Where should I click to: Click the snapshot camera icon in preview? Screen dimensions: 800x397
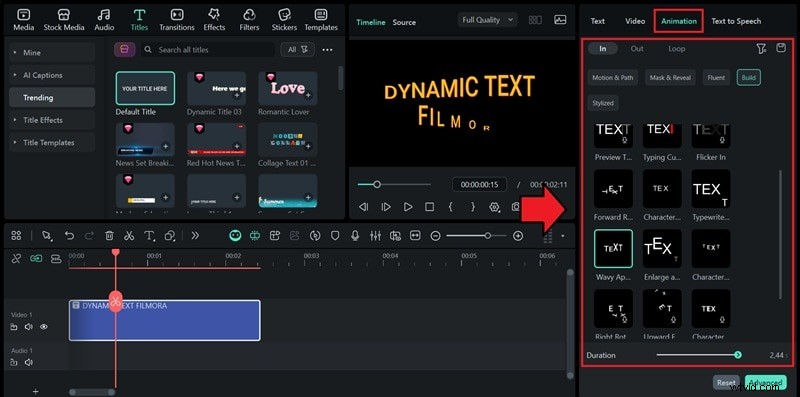tap(515, 207)
